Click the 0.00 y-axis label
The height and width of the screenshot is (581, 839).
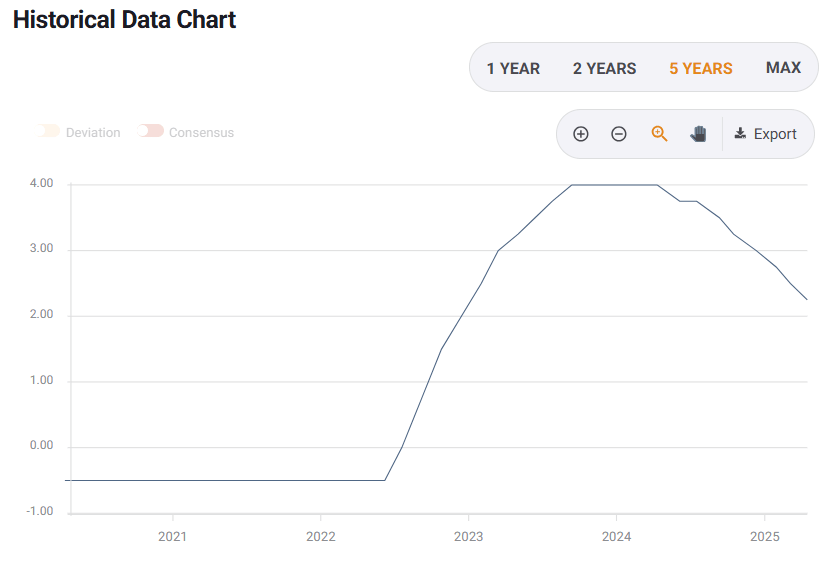pyautogui.click(x=41, y=446)
